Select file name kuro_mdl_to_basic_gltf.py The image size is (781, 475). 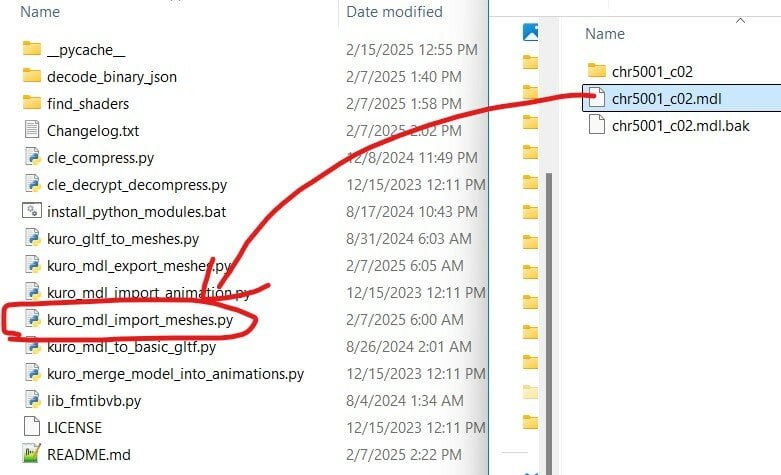pyautogui.click(x=131, y=347)
